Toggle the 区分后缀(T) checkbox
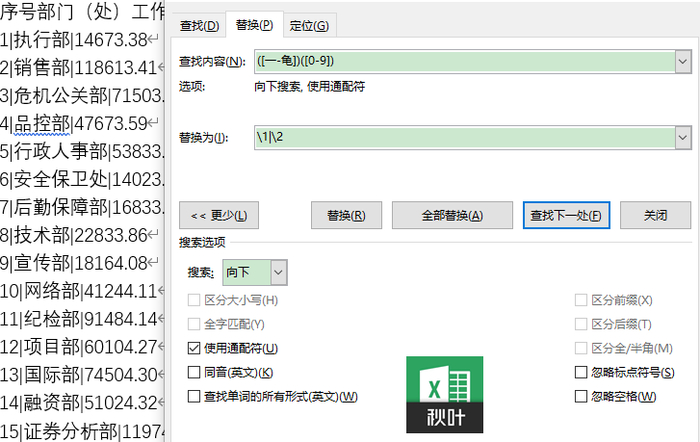This screenshot has height=442, width=700. click(581, 324)
